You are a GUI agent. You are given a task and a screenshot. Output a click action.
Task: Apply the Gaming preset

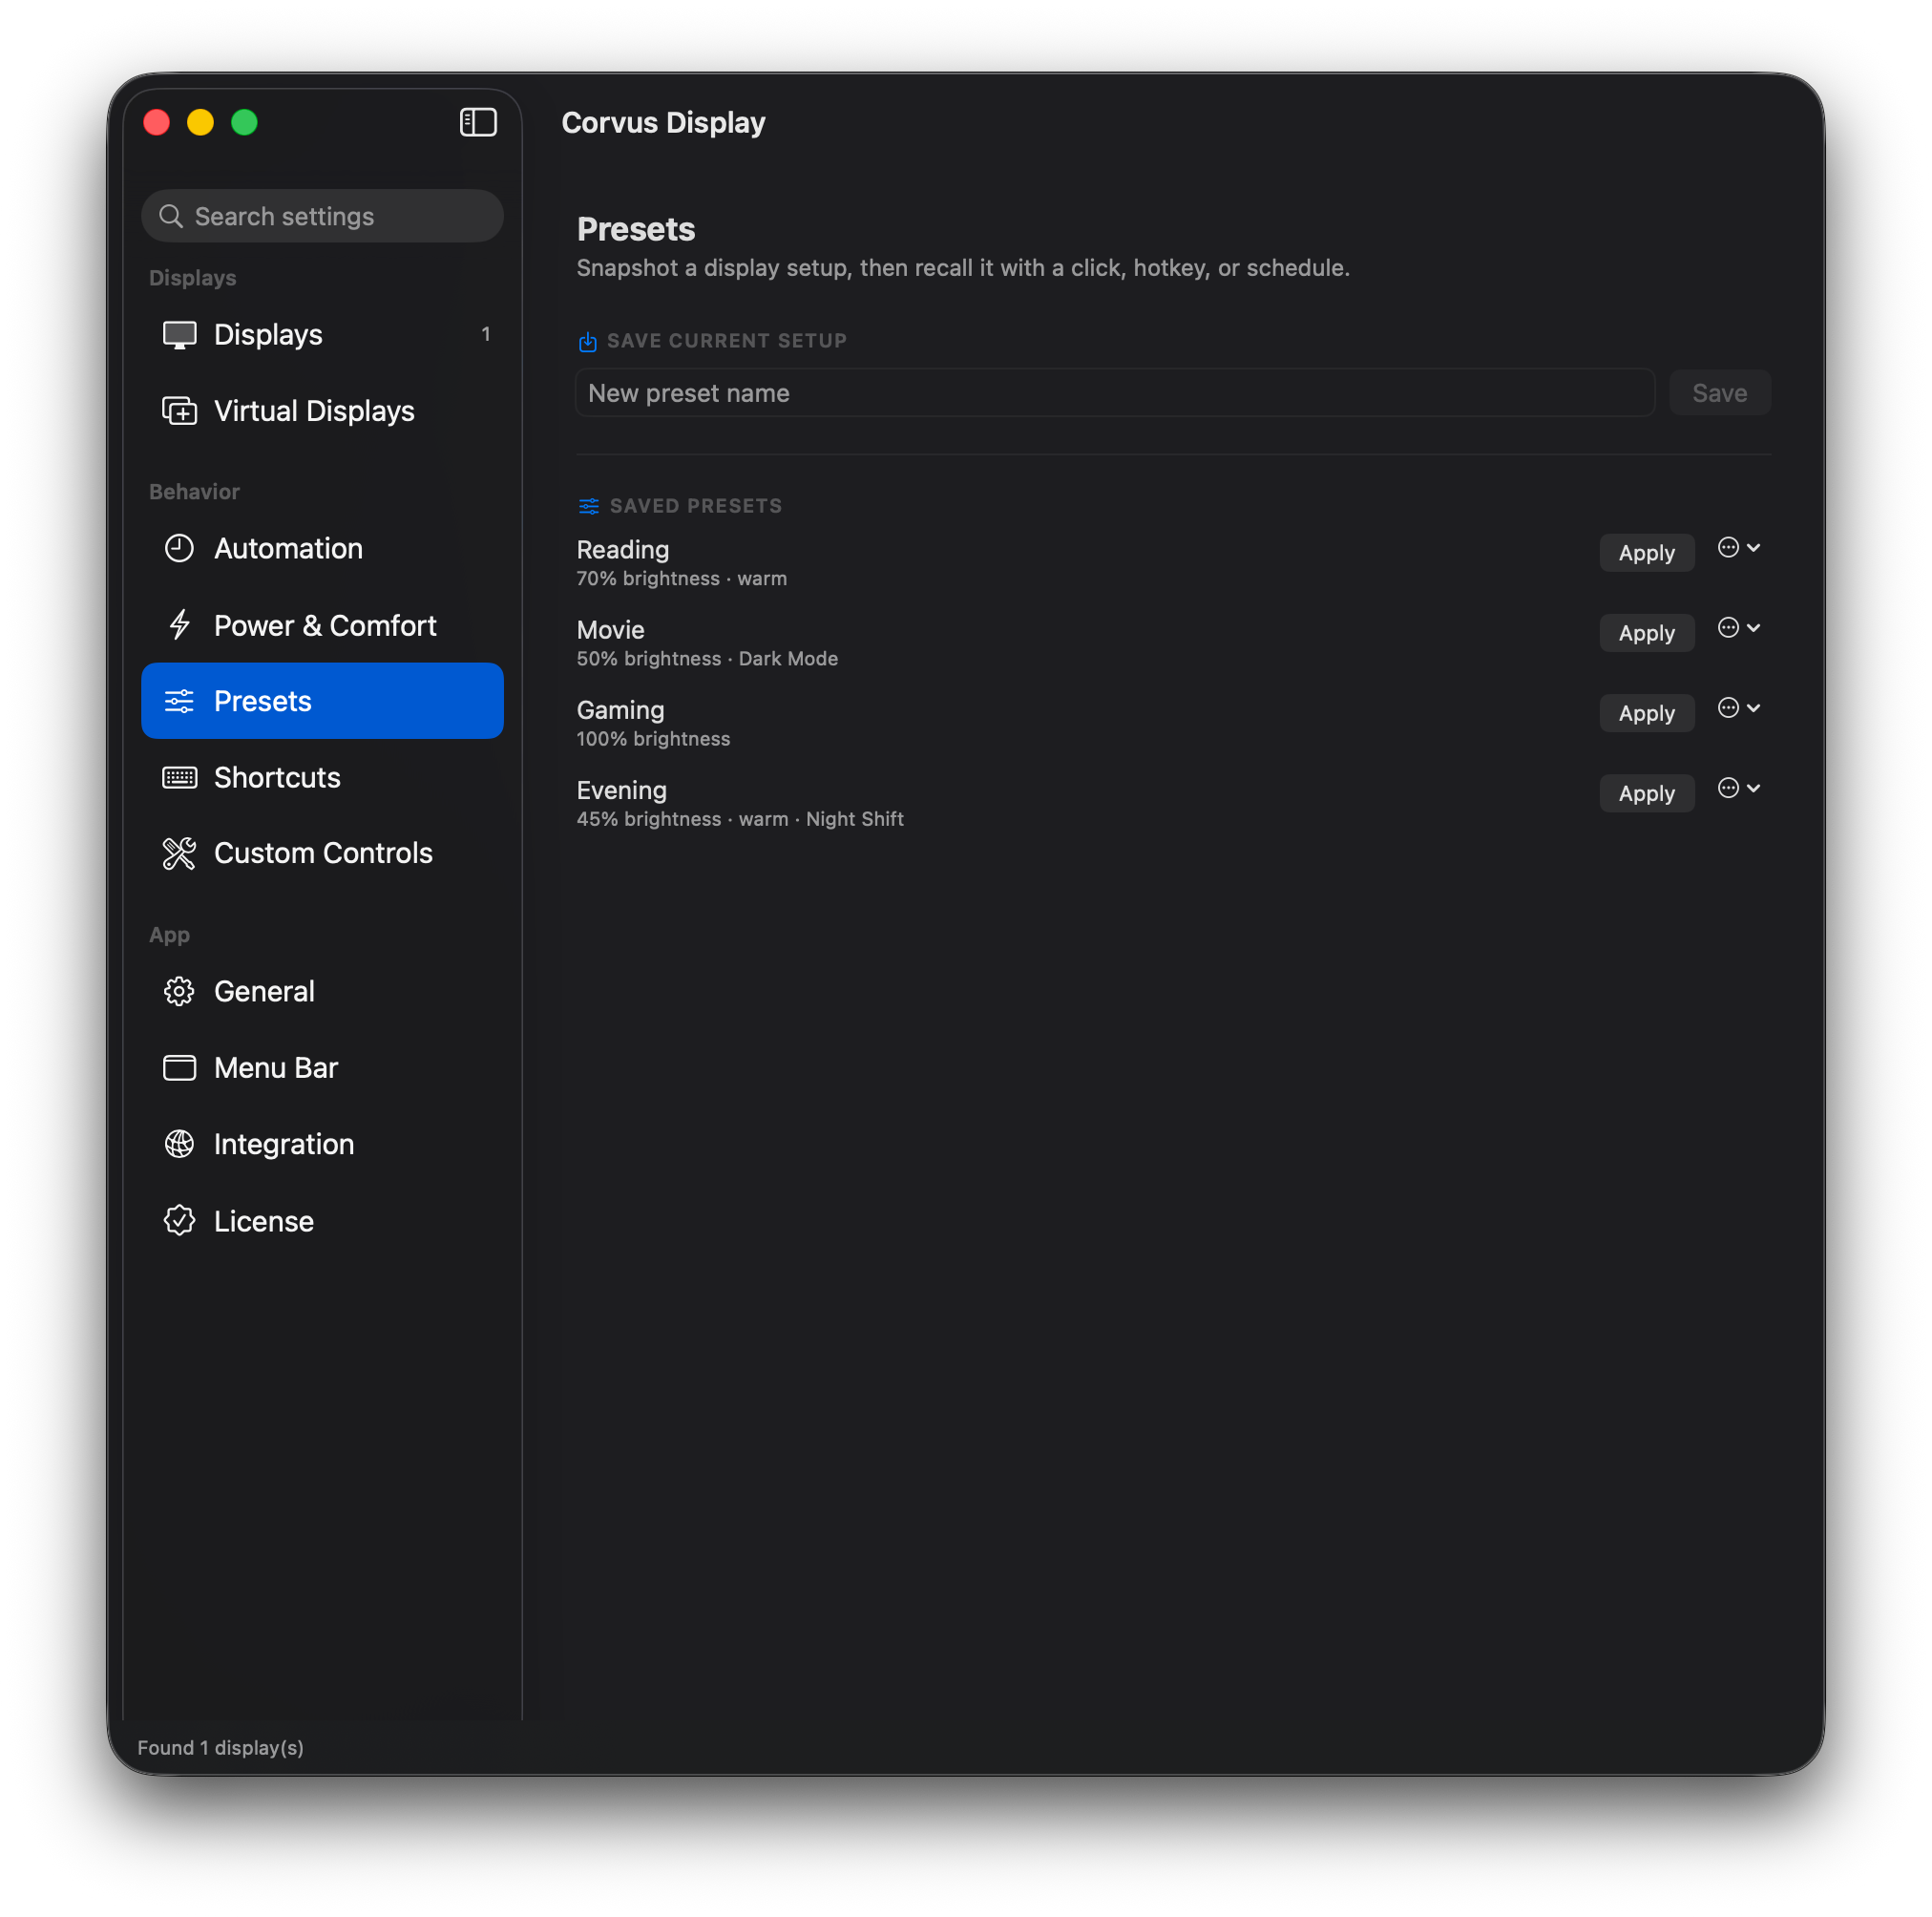1647,713
